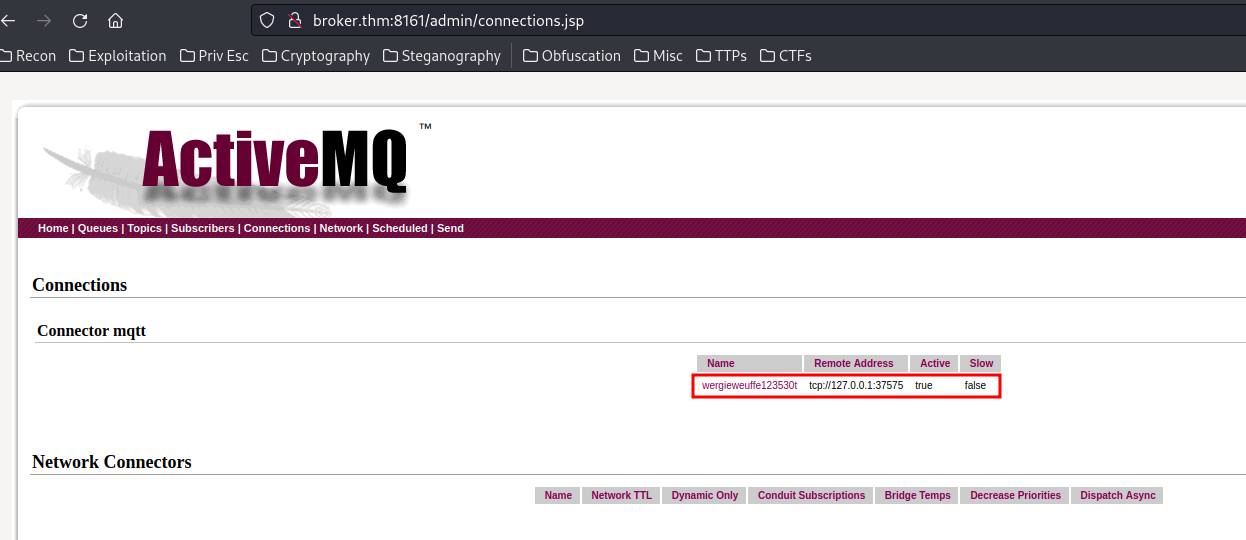The height and width of the screenshot is (540, 1246).
Task: Open the Steganography bookmarks folder
Action: tap(442, 56)
